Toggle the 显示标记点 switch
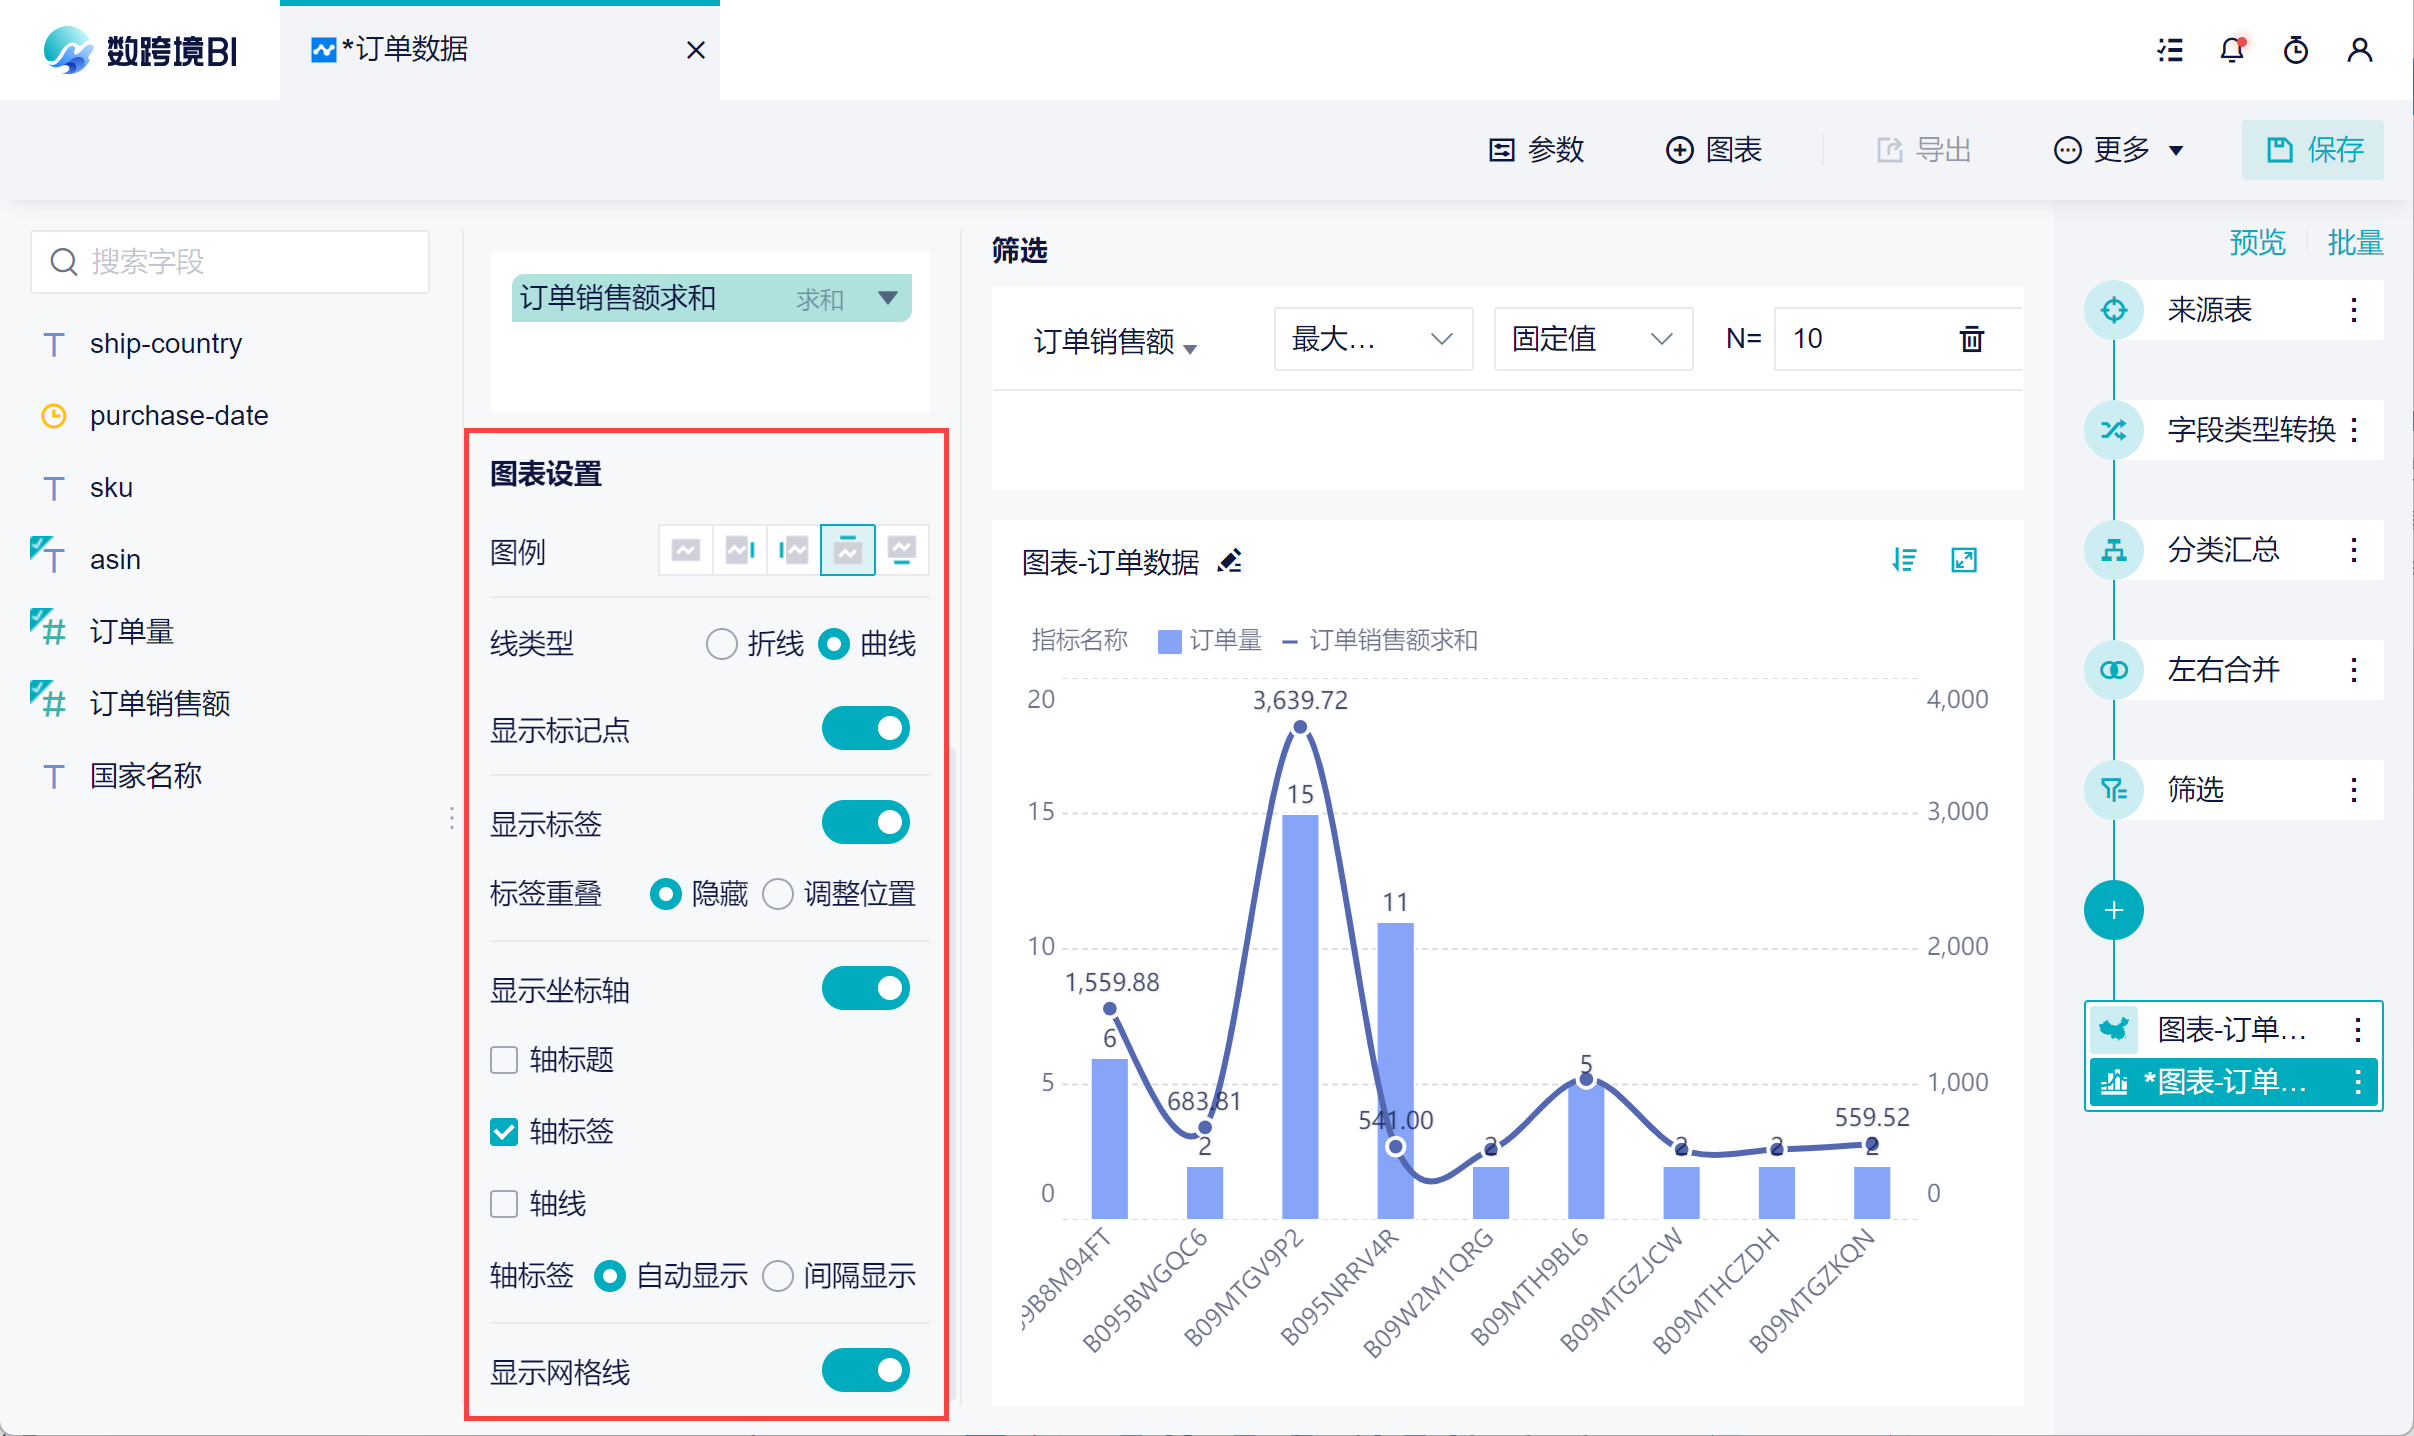 pos(865,728)
